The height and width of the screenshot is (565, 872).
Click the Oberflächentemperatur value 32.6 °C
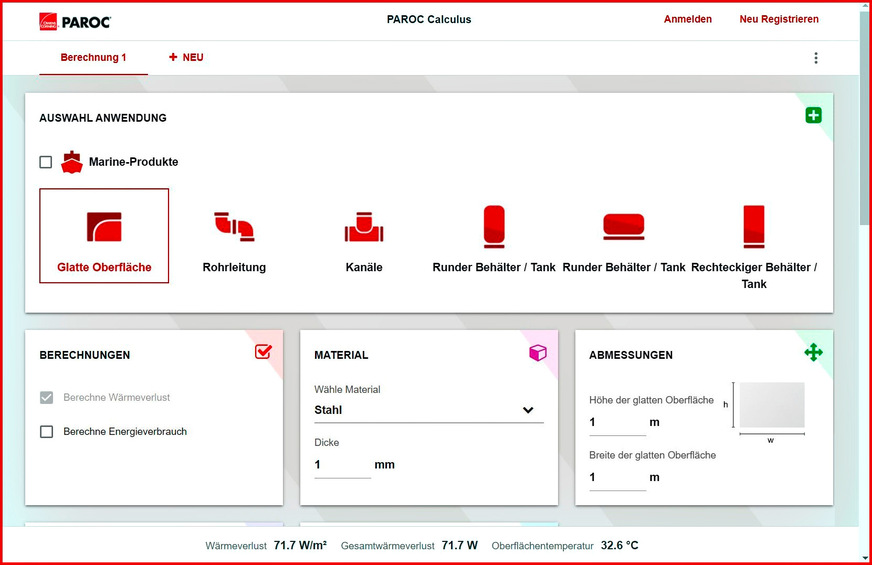[620, 546]
